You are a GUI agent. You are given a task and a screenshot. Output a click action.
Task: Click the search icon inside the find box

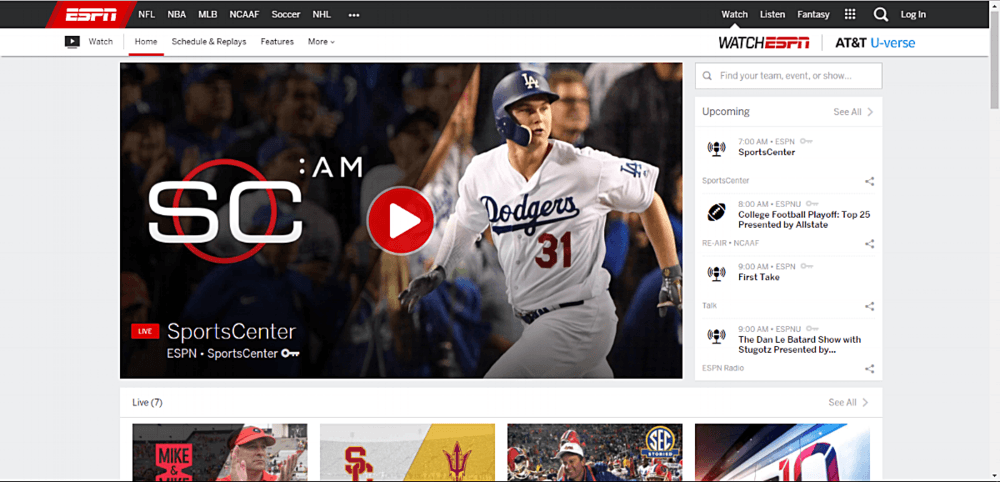[x=707, y=76]
